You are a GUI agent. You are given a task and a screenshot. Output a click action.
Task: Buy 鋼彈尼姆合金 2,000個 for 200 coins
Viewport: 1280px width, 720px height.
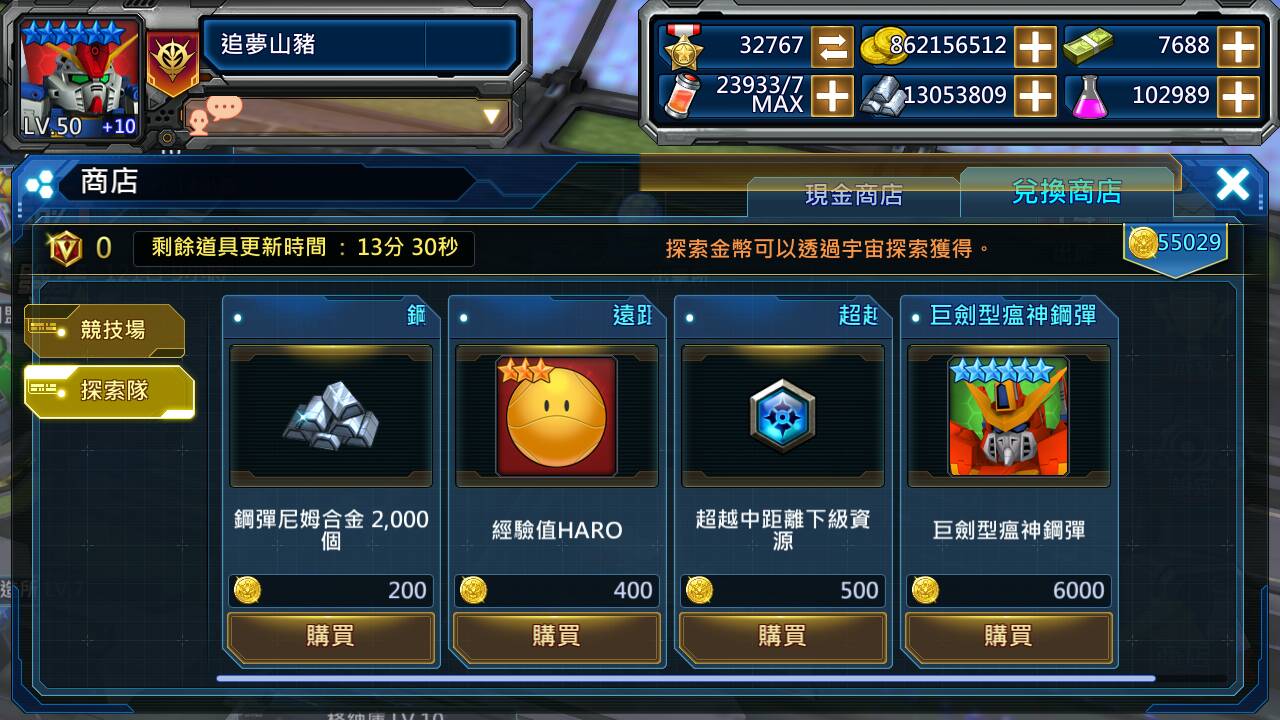click(x=331, y=636)
